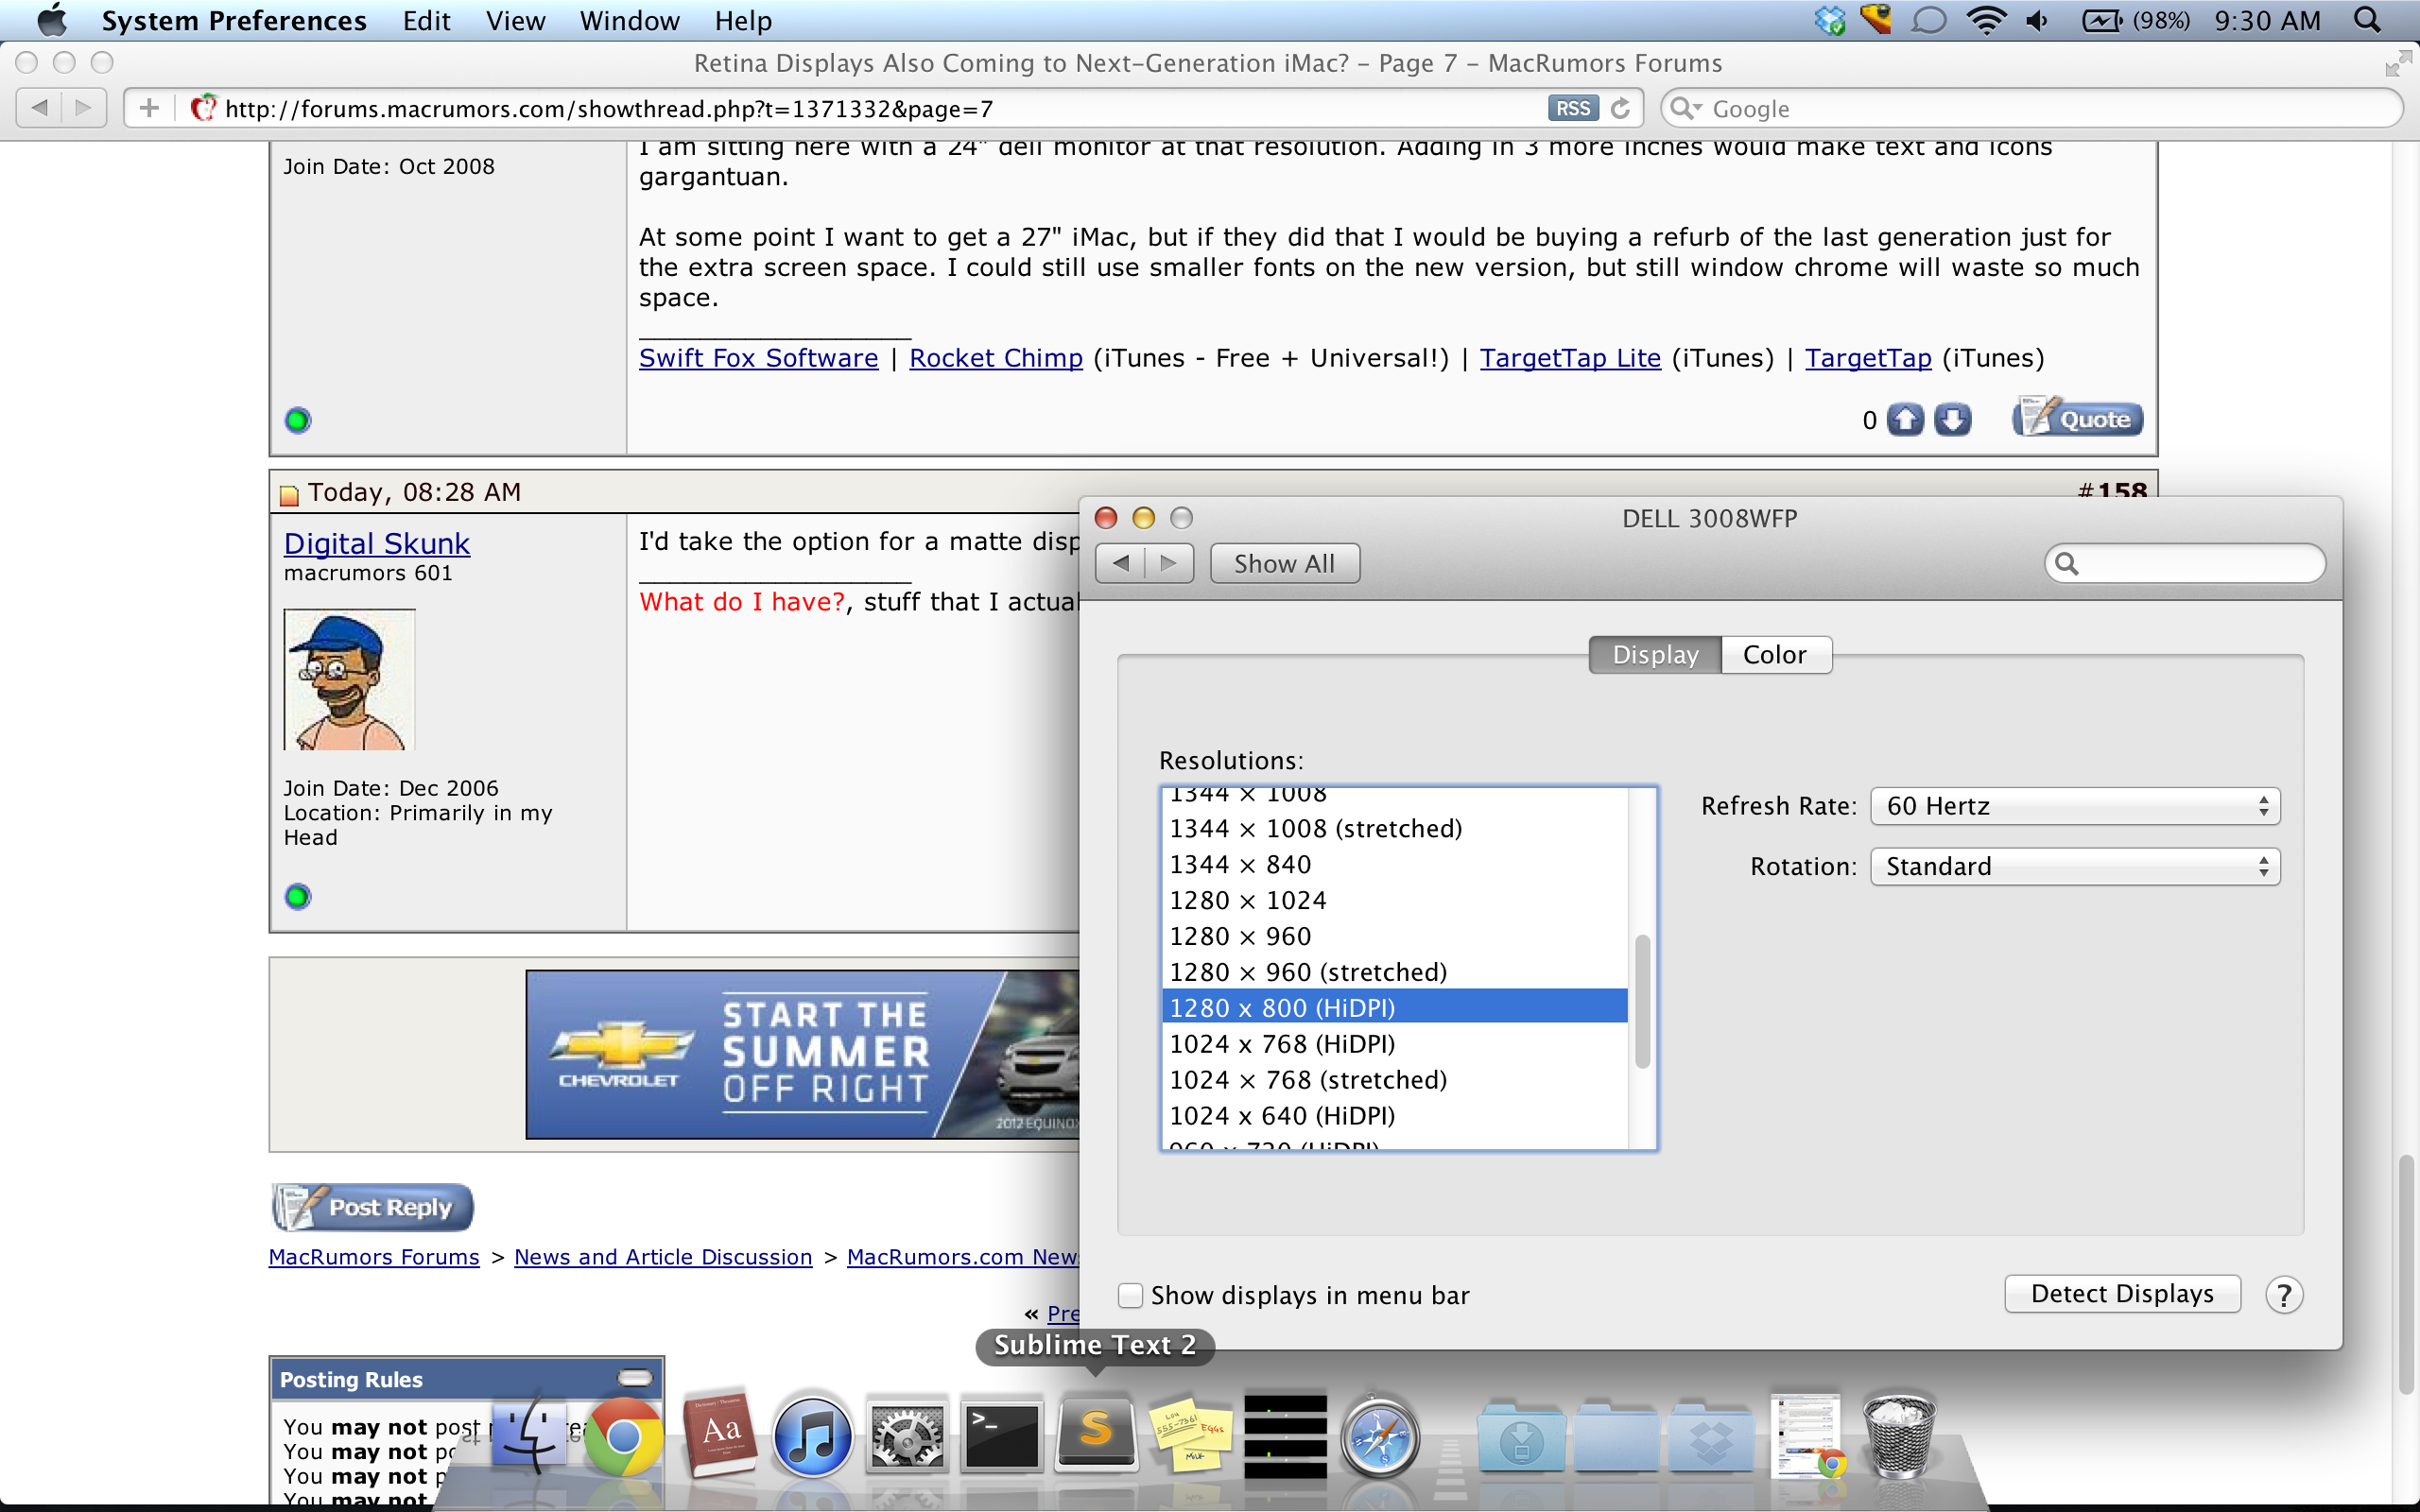Screen dimensions: 2420x1512
Task: Open the Window menu in the menu bar
Action: [629, 21]
